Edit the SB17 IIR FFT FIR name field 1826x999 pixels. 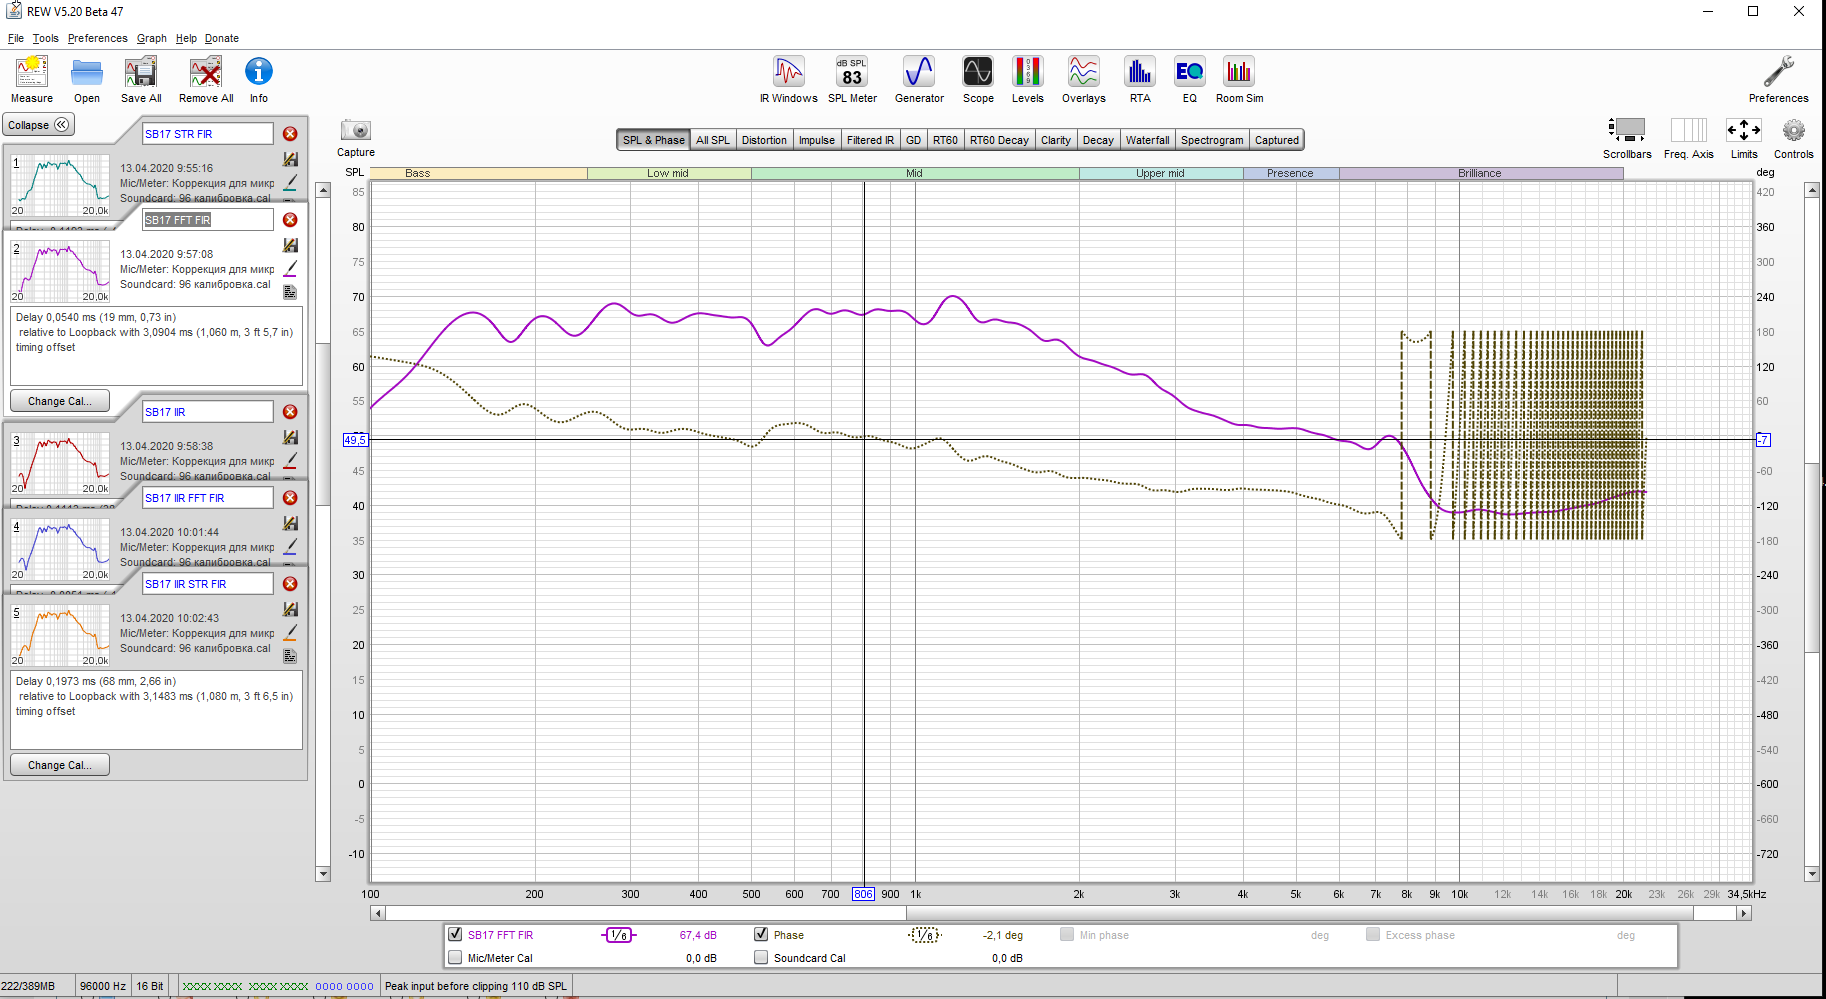[208, 498]
